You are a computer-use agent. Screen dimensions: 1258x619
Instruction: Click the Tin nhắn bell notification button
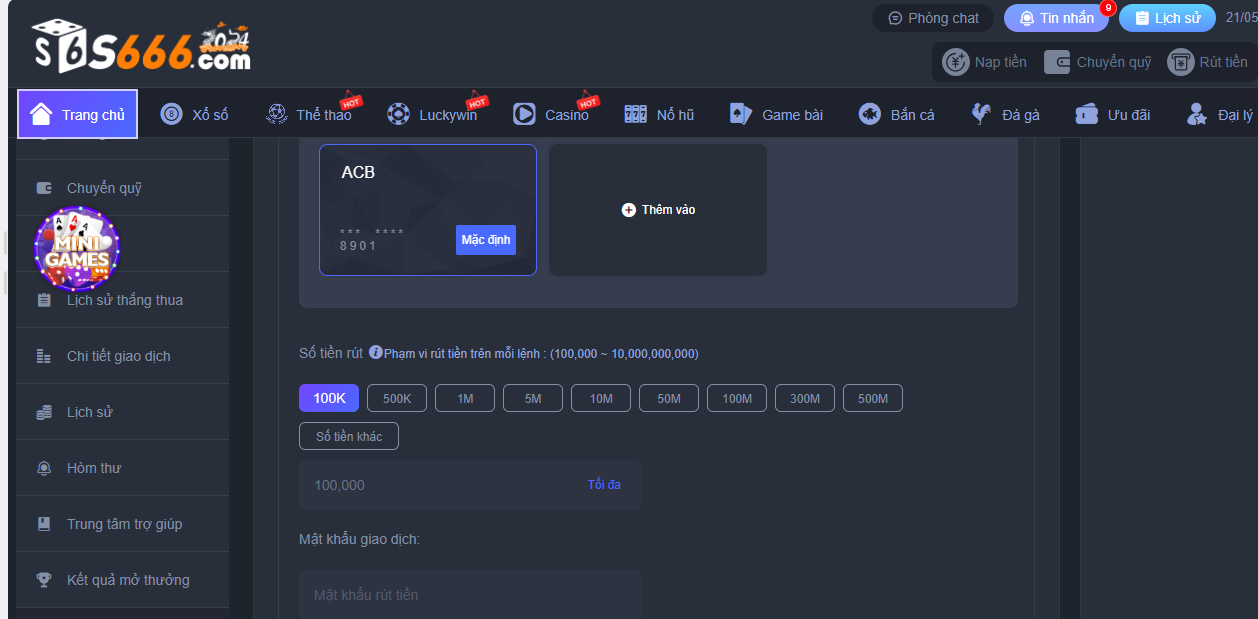point(1056,18)
